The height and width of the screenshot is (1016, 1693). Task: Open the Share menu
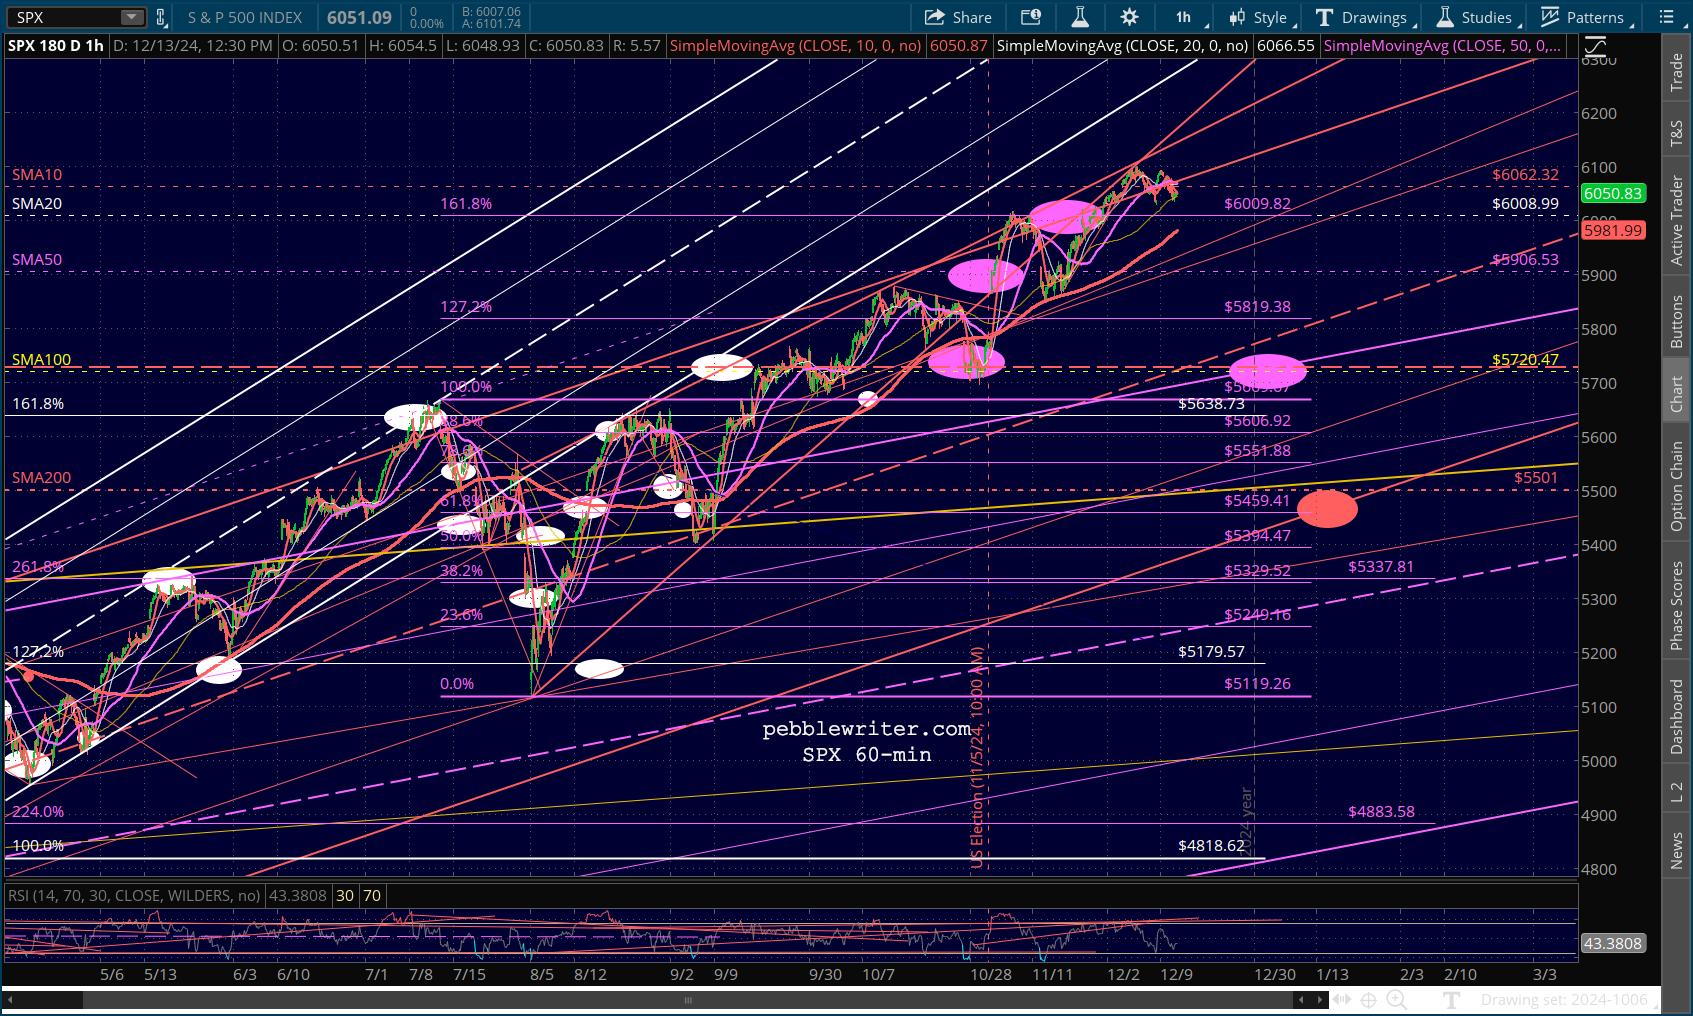click(x=958, y=17)
